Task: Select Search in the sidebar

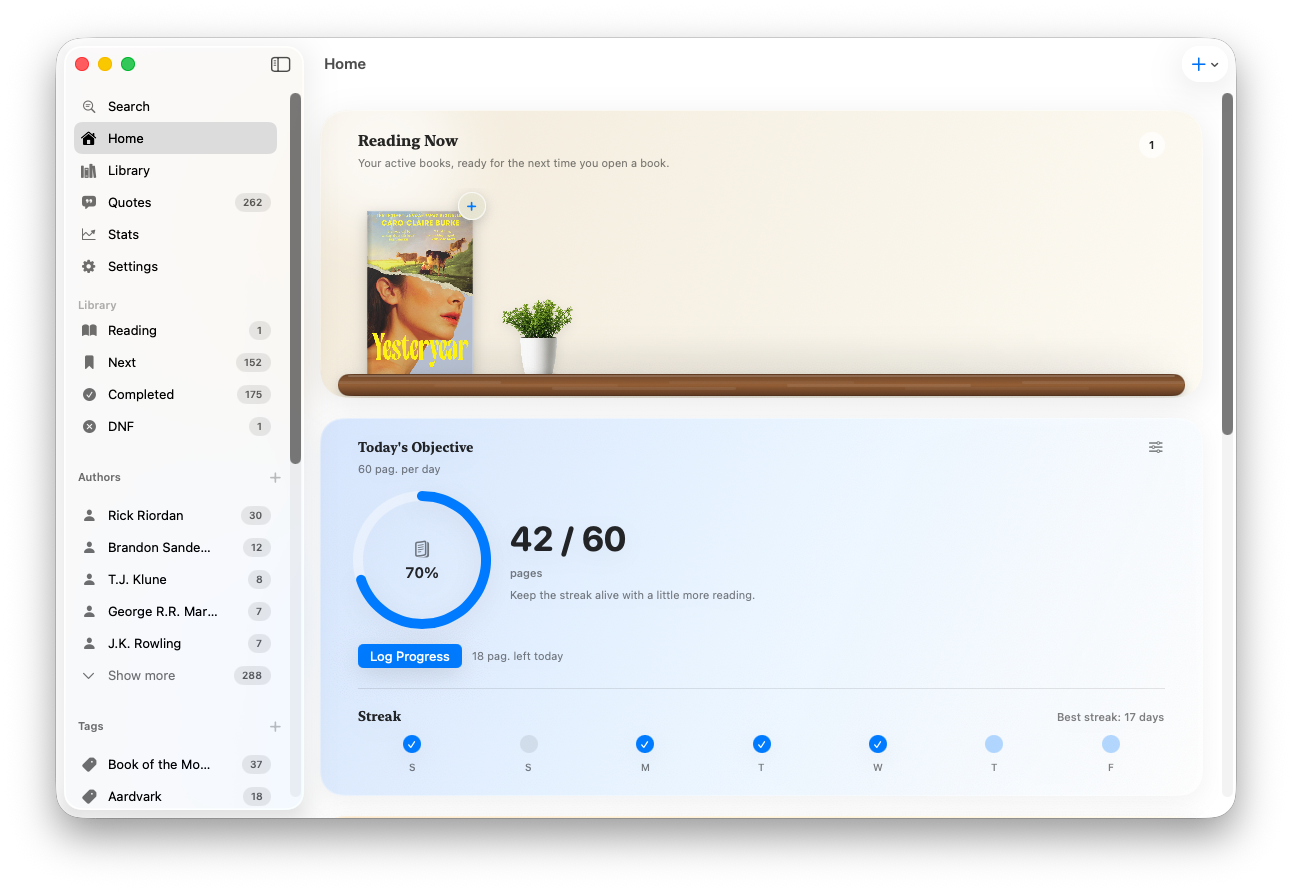Action: (x=175, y=106)
